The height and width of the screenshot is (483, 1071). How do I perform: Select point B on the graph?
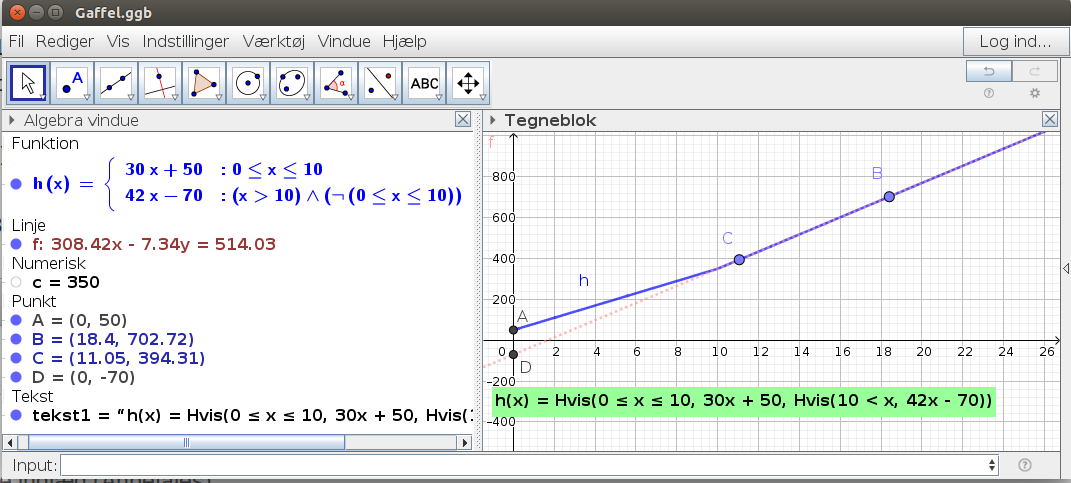889,197
